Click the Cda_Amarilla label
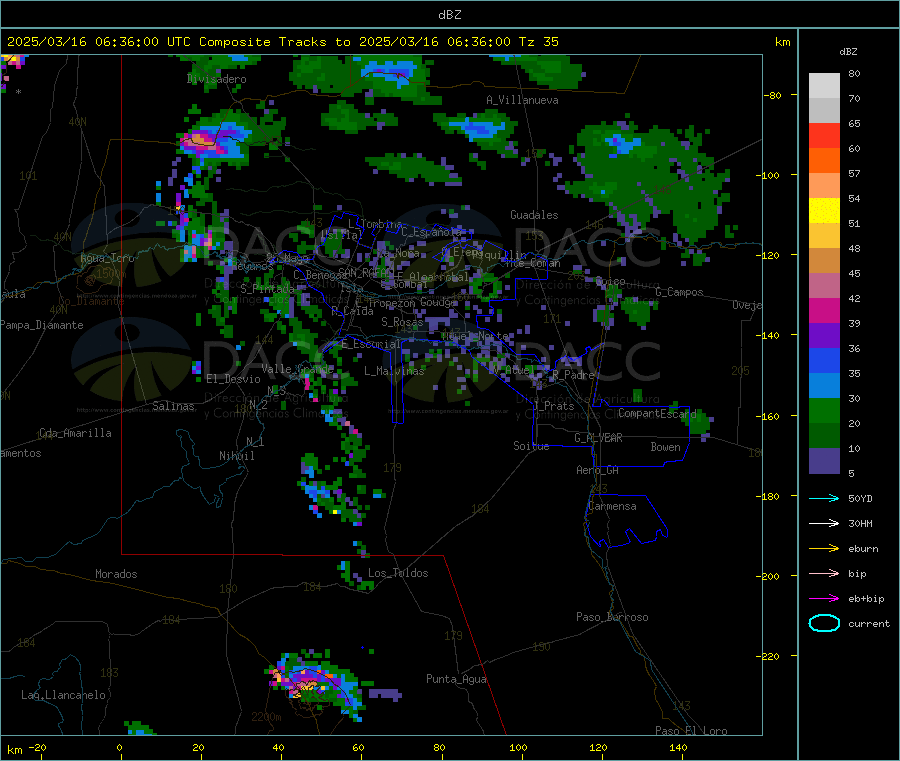900x761 pixels. coord(75,433)
